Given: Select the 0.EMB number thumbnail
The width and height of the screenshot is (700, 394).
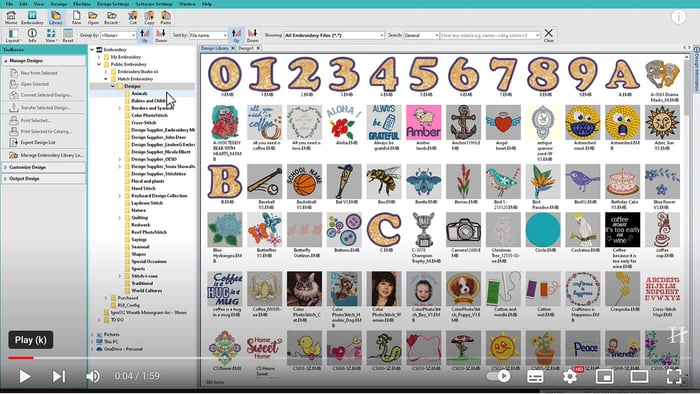Looking at the screenshot, I should coord(225,75).
